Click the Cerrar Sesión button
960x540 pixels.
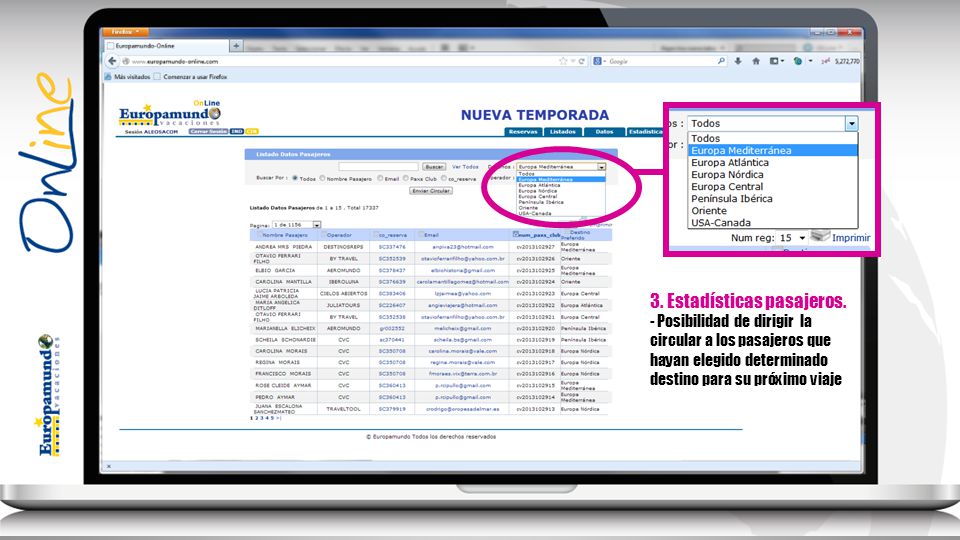click(208, 132)
